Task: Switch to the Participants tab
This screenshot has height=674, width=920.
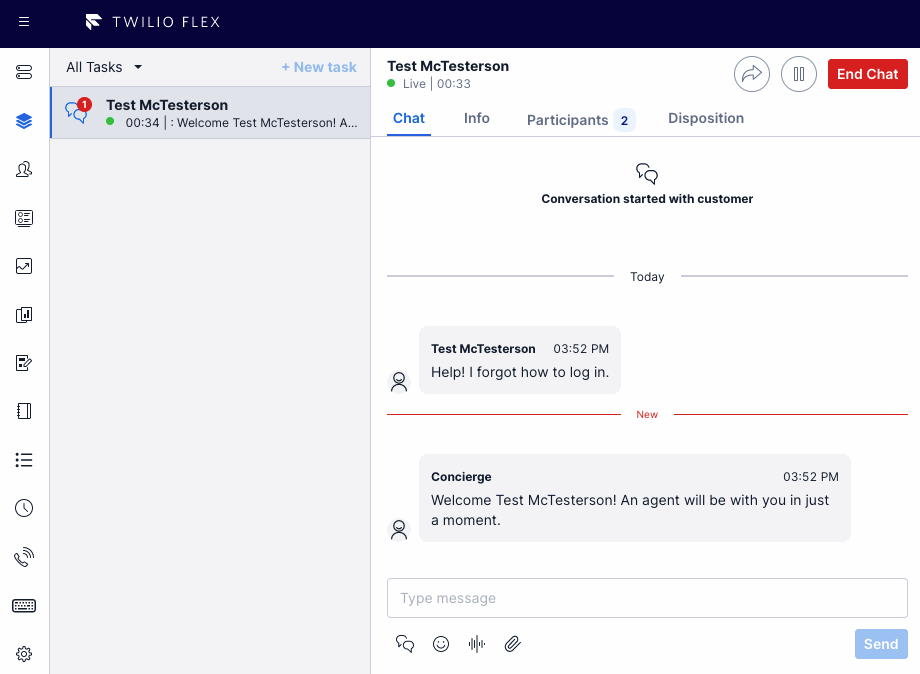Action: [580, 120]
